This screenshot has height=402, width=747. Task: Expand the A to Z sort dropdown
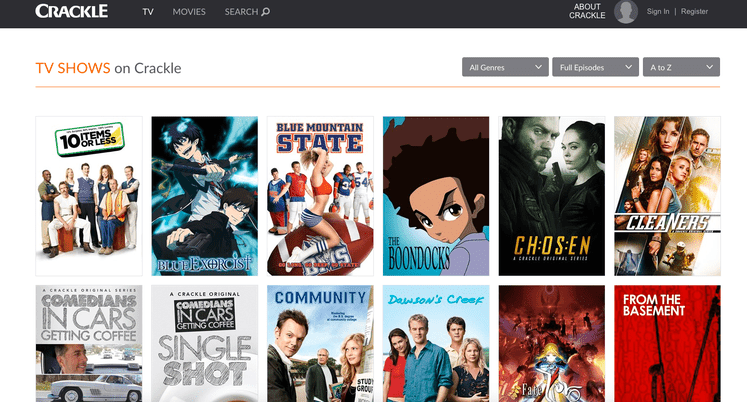[681, 67]
